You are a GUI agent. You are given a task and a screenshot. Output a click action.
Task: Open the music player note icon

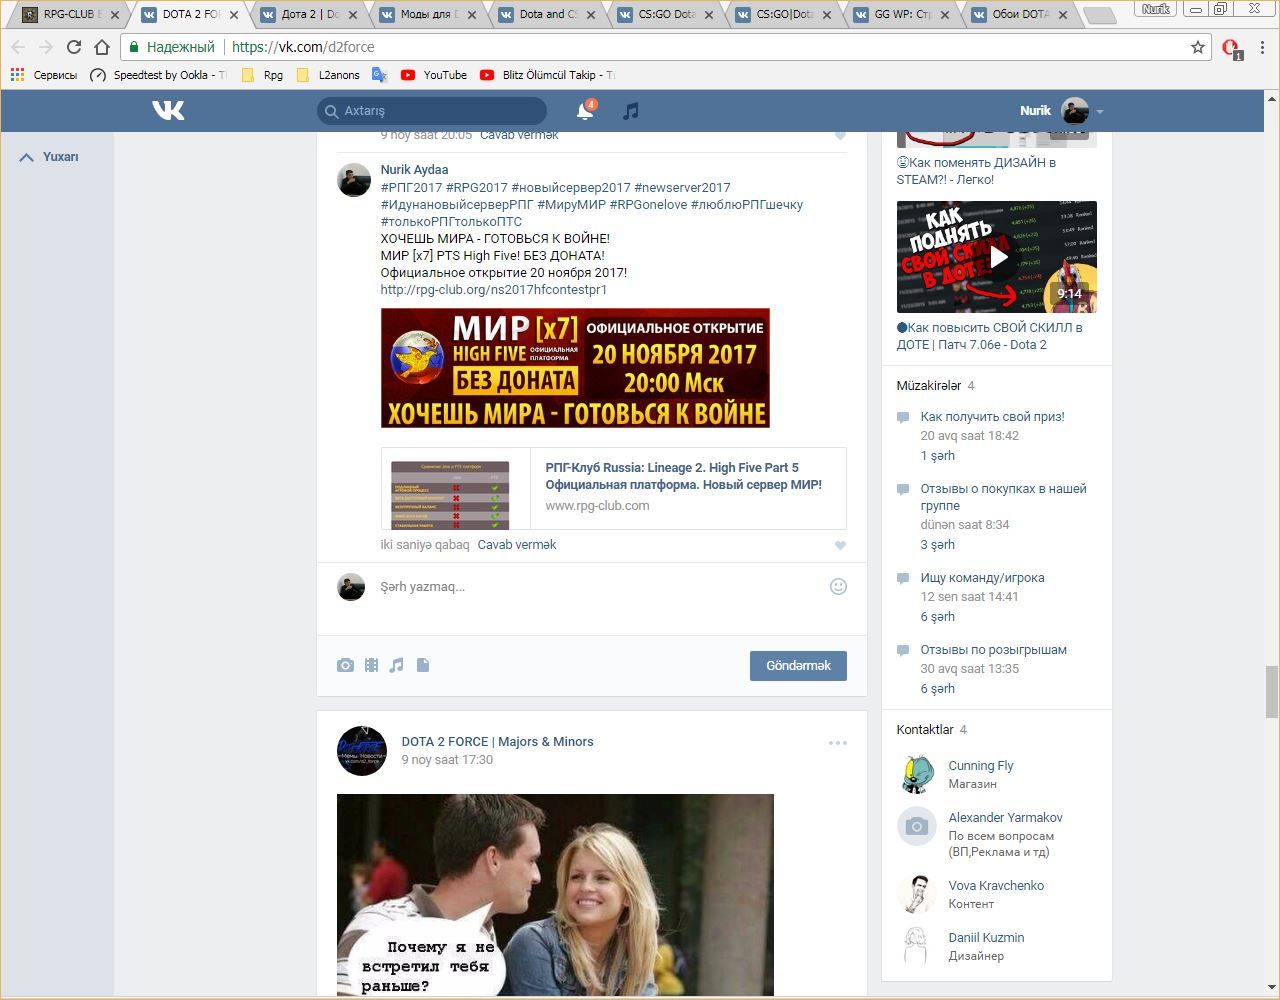(630, 111)
